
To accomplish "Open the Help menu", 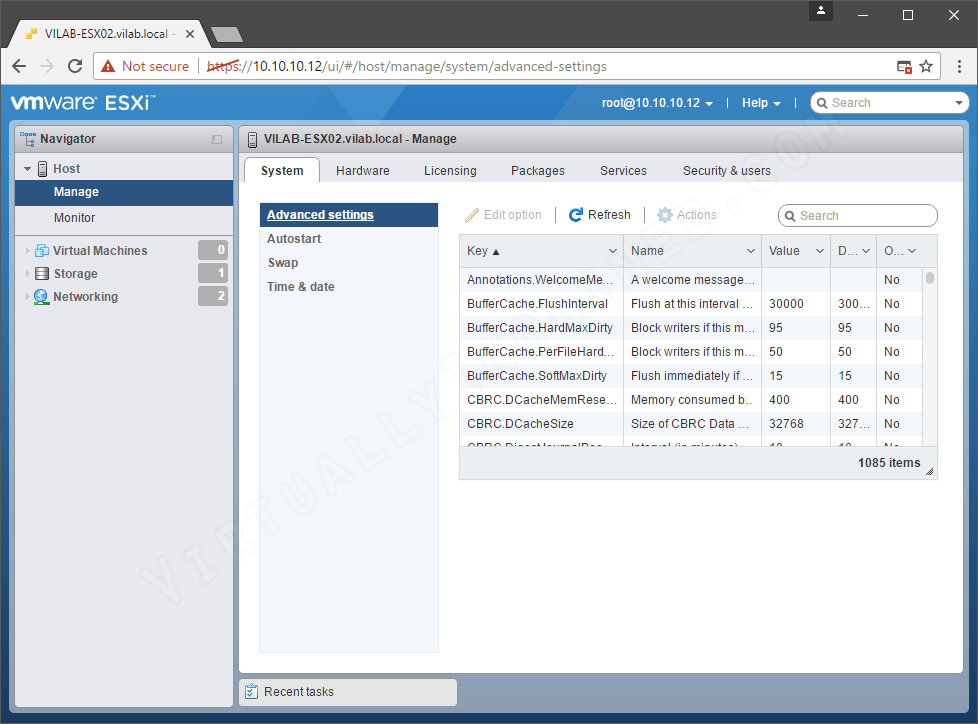I will coord(760,102).
